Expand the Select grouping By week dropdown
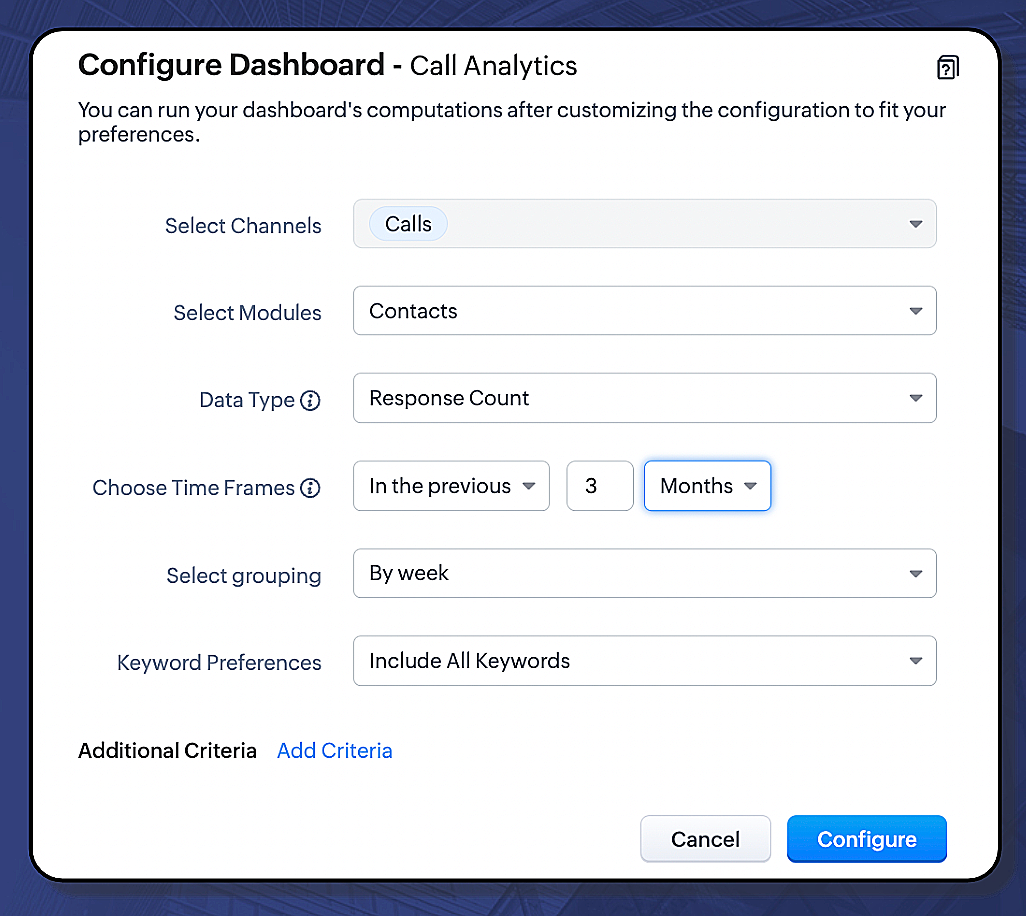This screenshot has width=1026, height=916. [644, 573]
